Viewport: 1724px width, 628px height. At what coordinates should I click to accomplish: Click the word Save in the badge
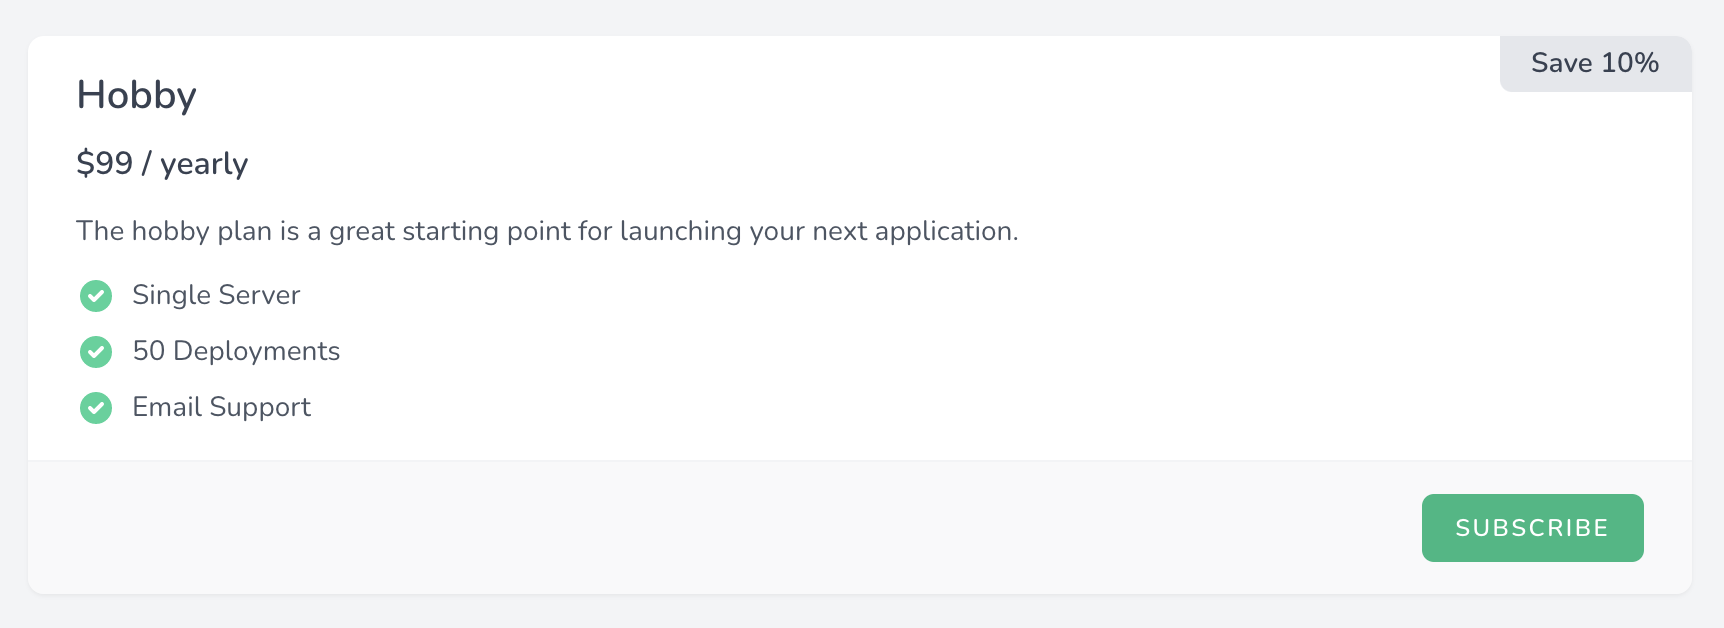point(1562,63)
